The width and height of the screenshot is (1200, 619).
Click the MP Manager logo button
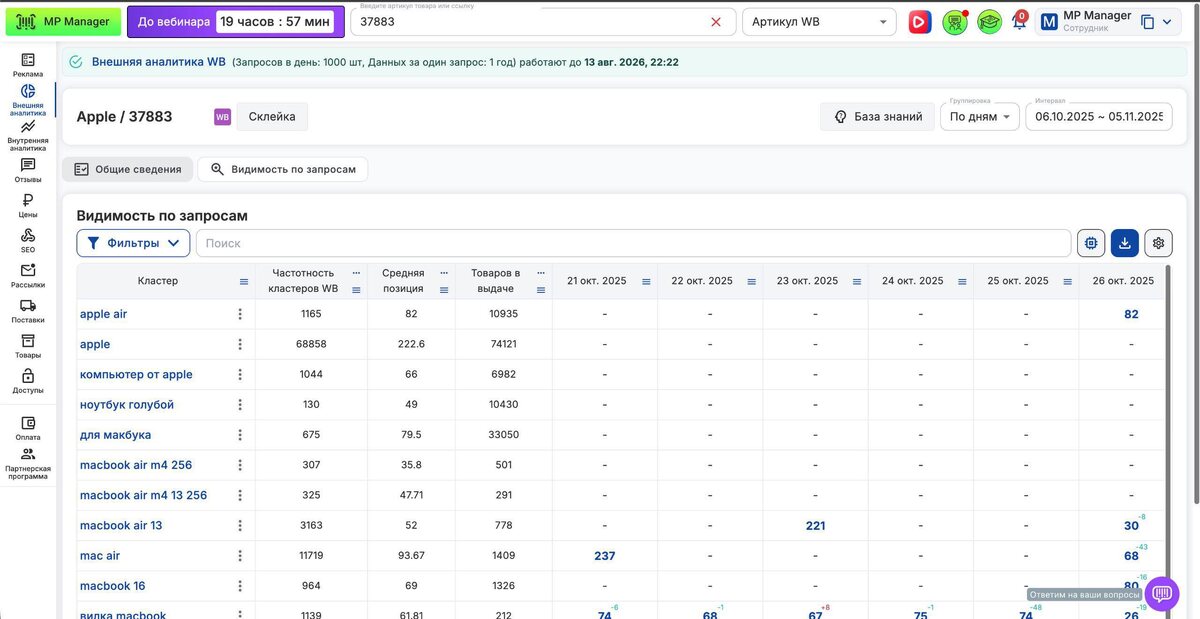click(63, 22)
